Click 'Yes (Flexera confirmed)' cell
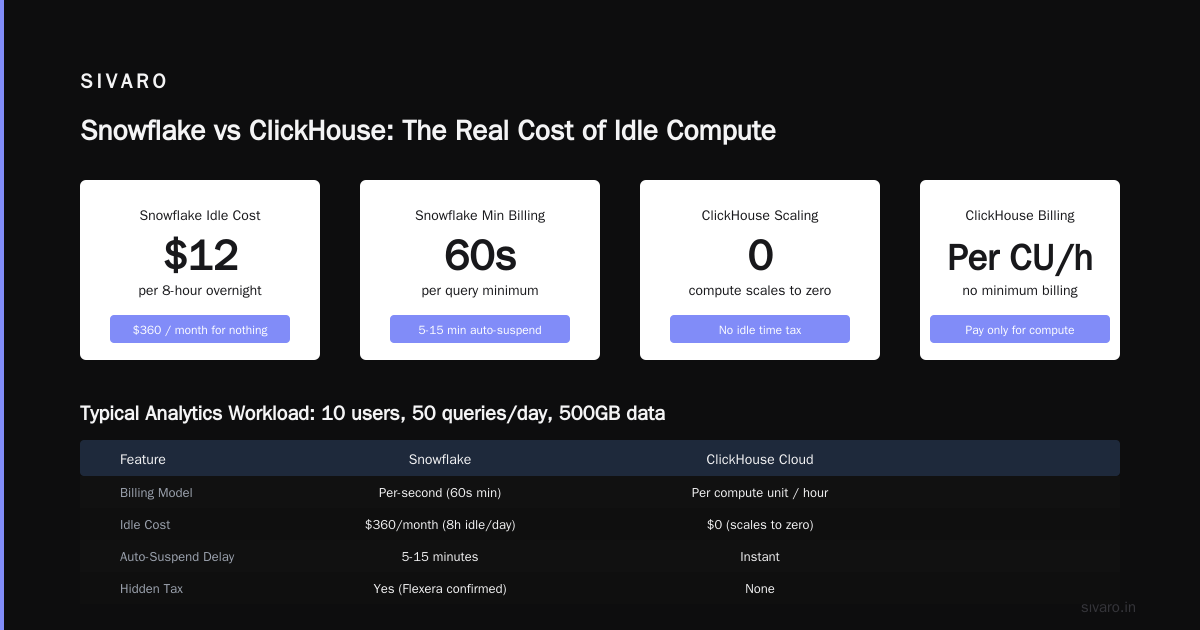The image size is (1200, 630). point(440,589)
